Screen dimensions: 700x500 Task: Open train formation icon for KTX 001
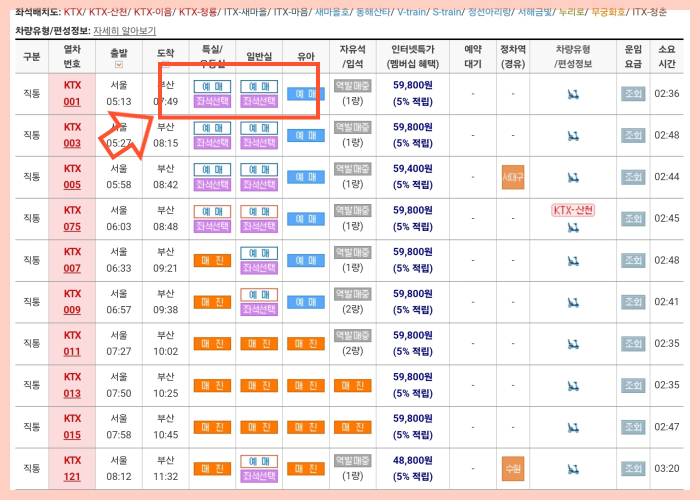click(573, 94)
